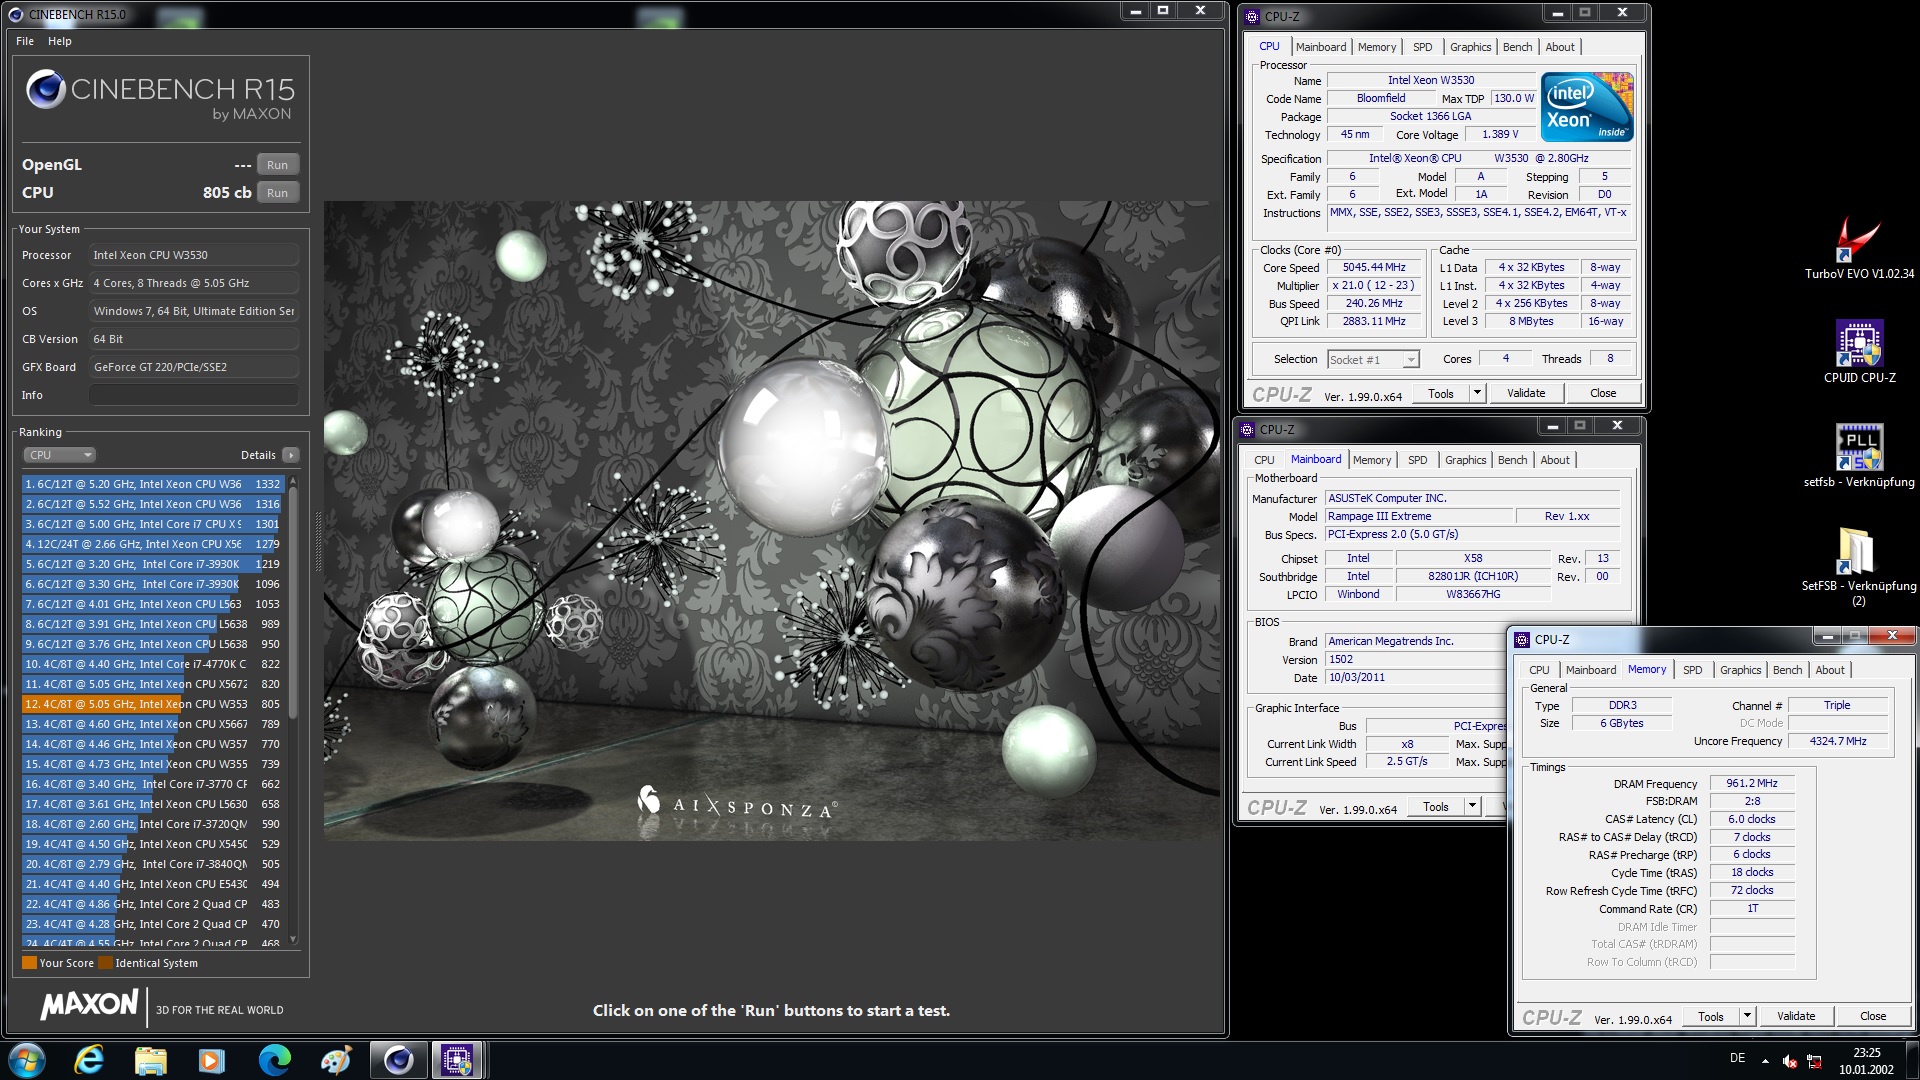
Task: Open Windows Explorer from taskbar
Action: tap(151, 1060)
